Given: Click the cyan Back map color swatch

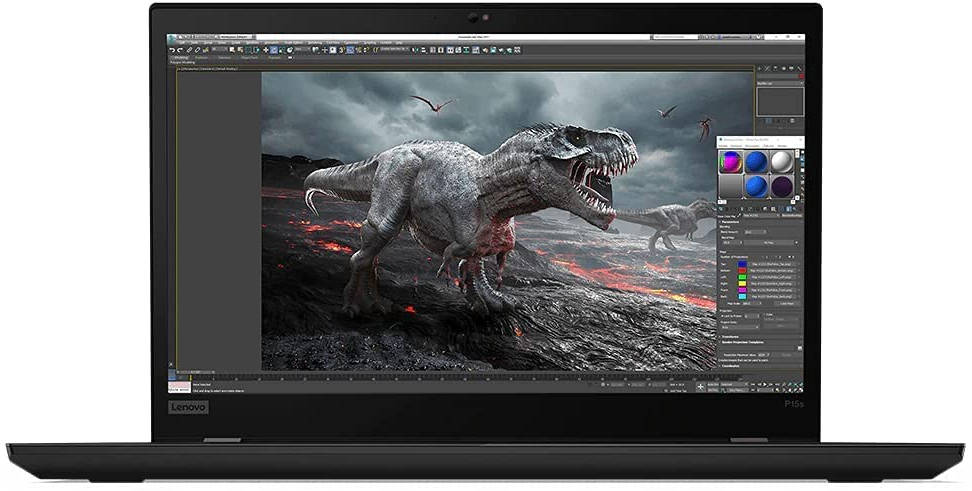Looking at the screenshot, I should pos(742,296).
